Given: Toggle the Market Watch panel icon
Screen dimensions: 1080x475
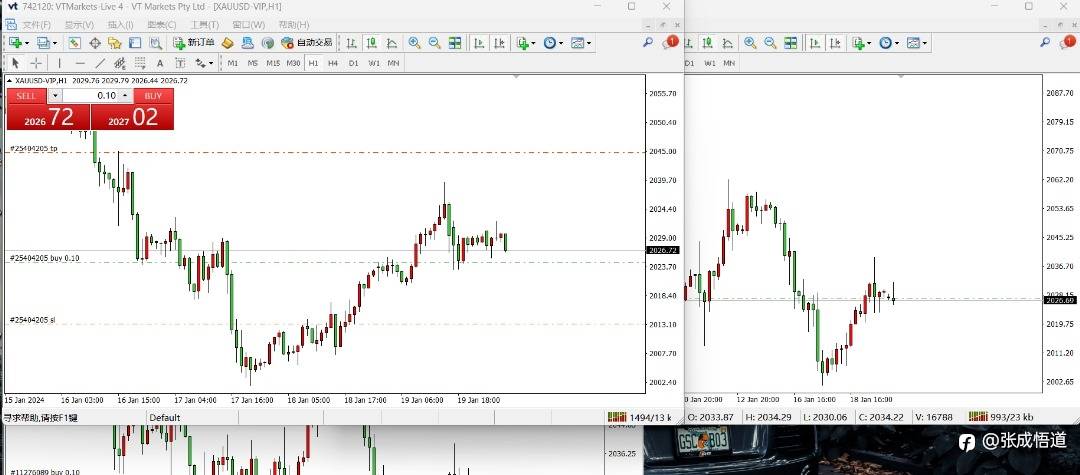Looking at the screenshot, I should 74,43.
